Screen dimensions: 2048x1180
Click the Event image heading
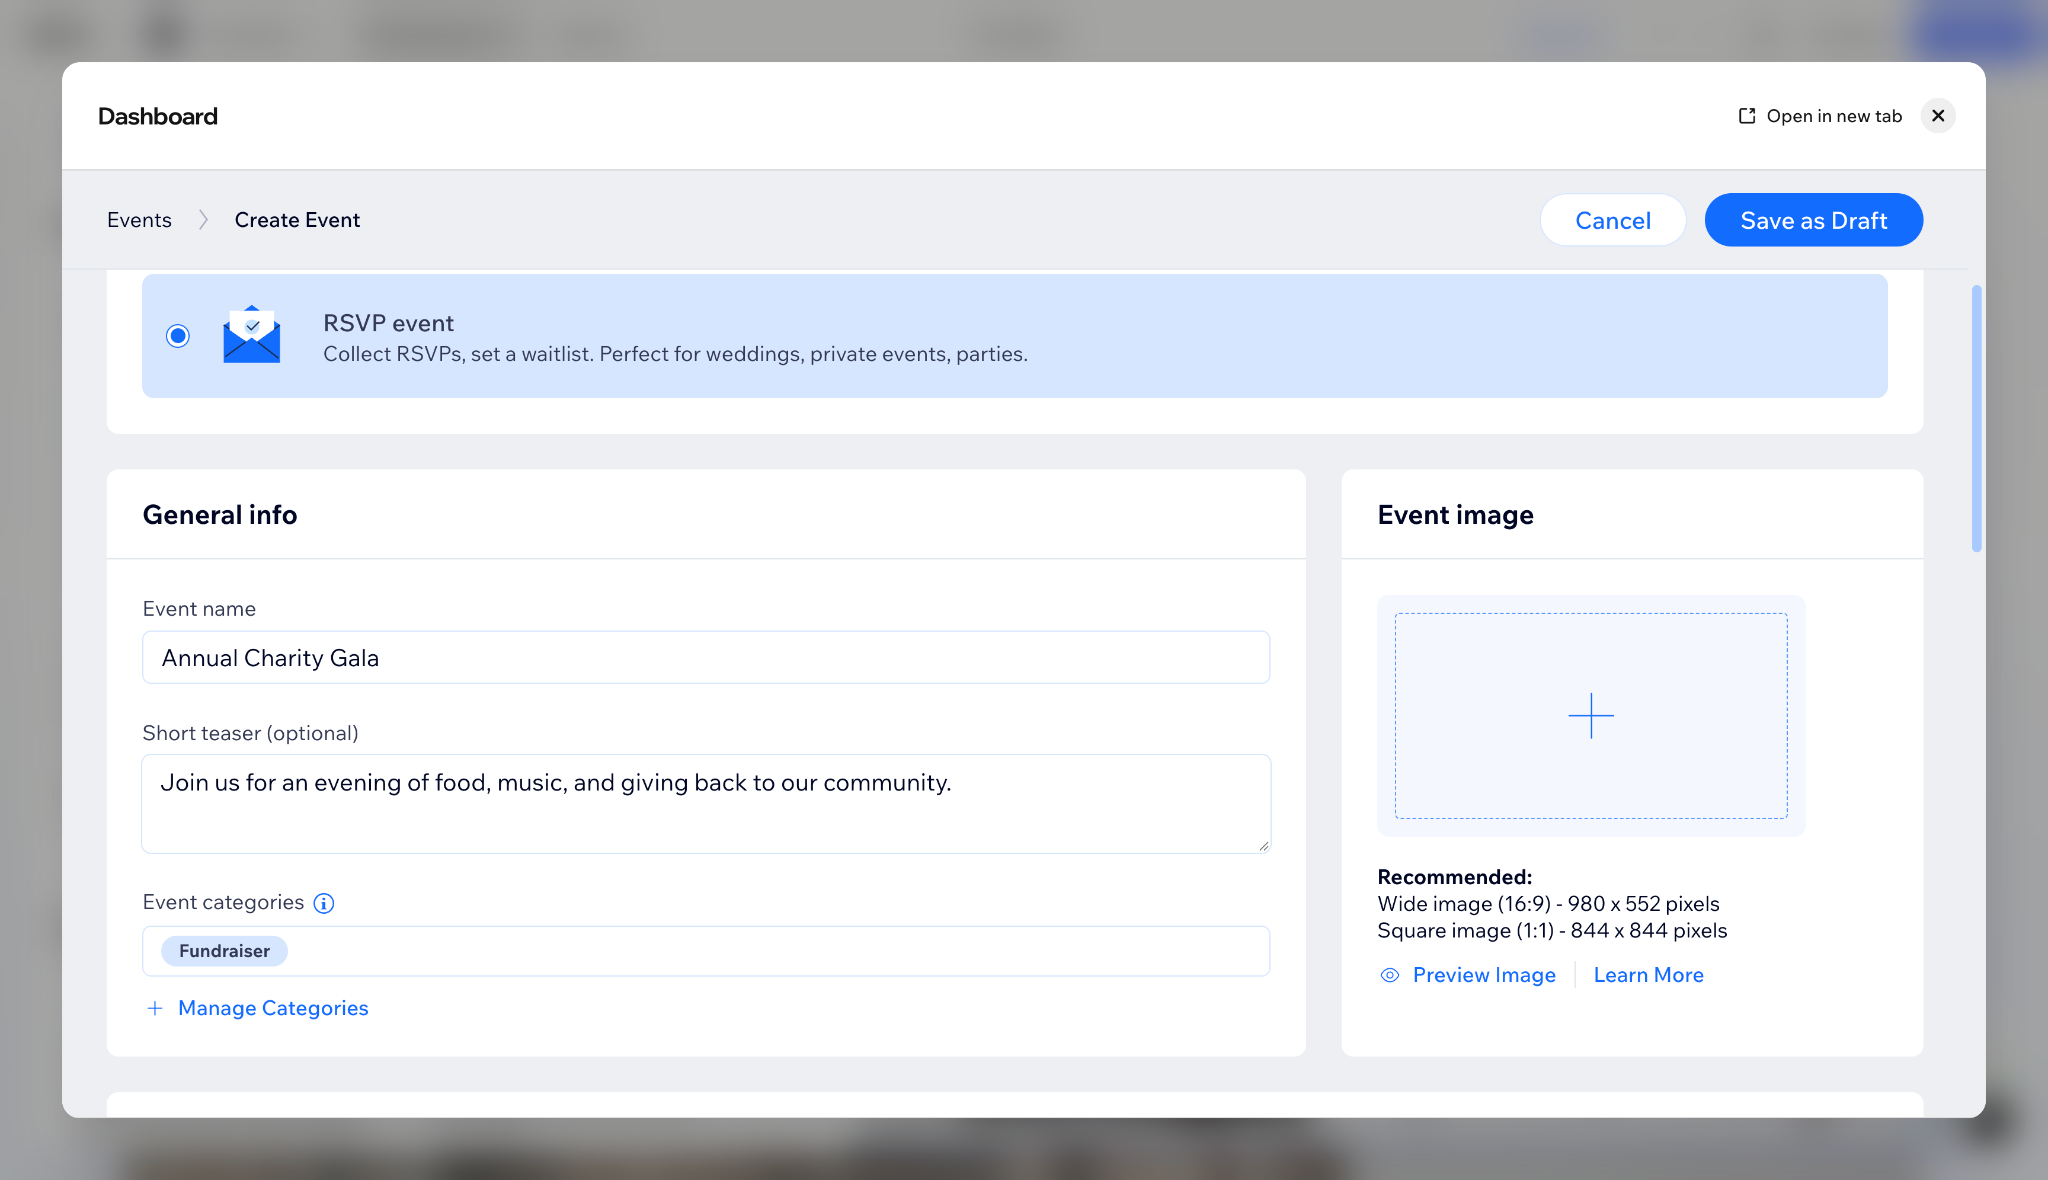click(1455, 515)
